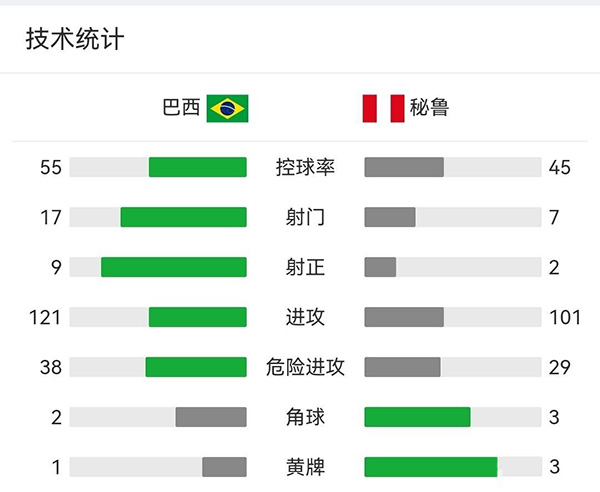Screen dimensions: 600x492
Task: Click the 控球率 stat label
Action: 305,167
